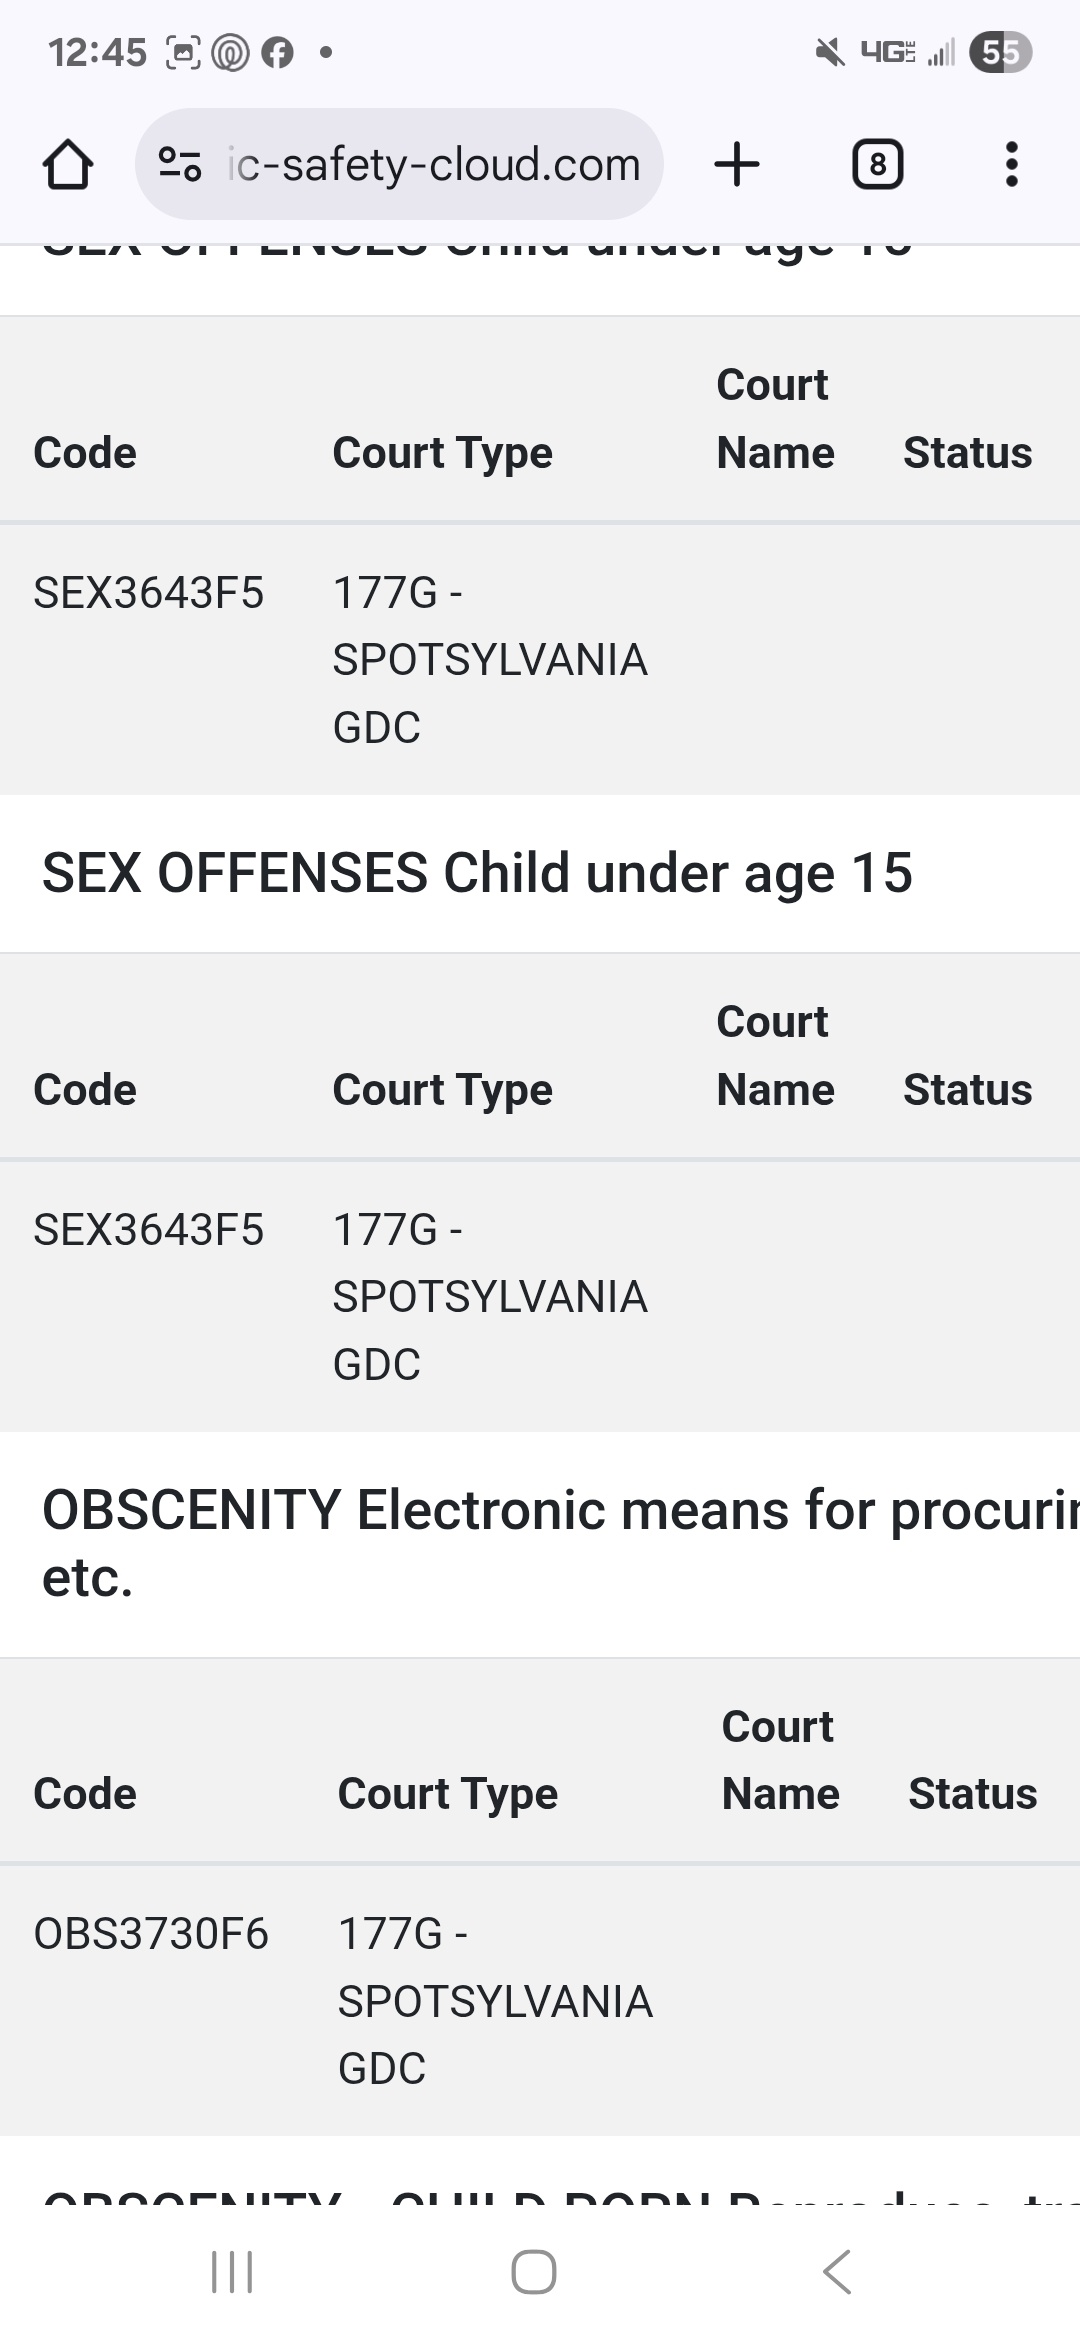The image size is (1080, 2340).
Task: Select second SEX3643F5 code cell
Action: click(148, 1230)
